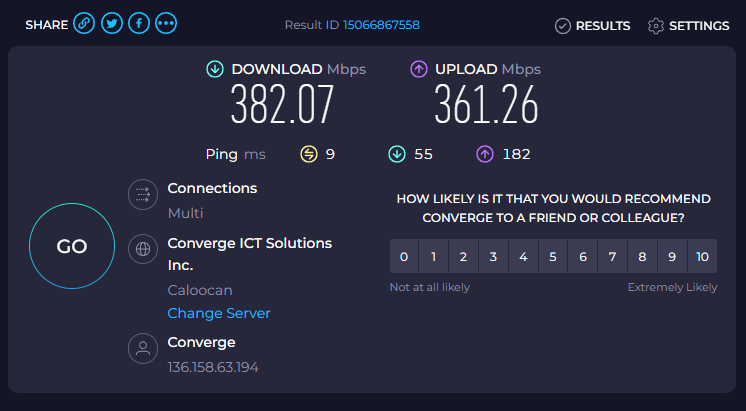Click the Caloocan server location
Screen dimensions: 746x411
click(x=200, y=290)
